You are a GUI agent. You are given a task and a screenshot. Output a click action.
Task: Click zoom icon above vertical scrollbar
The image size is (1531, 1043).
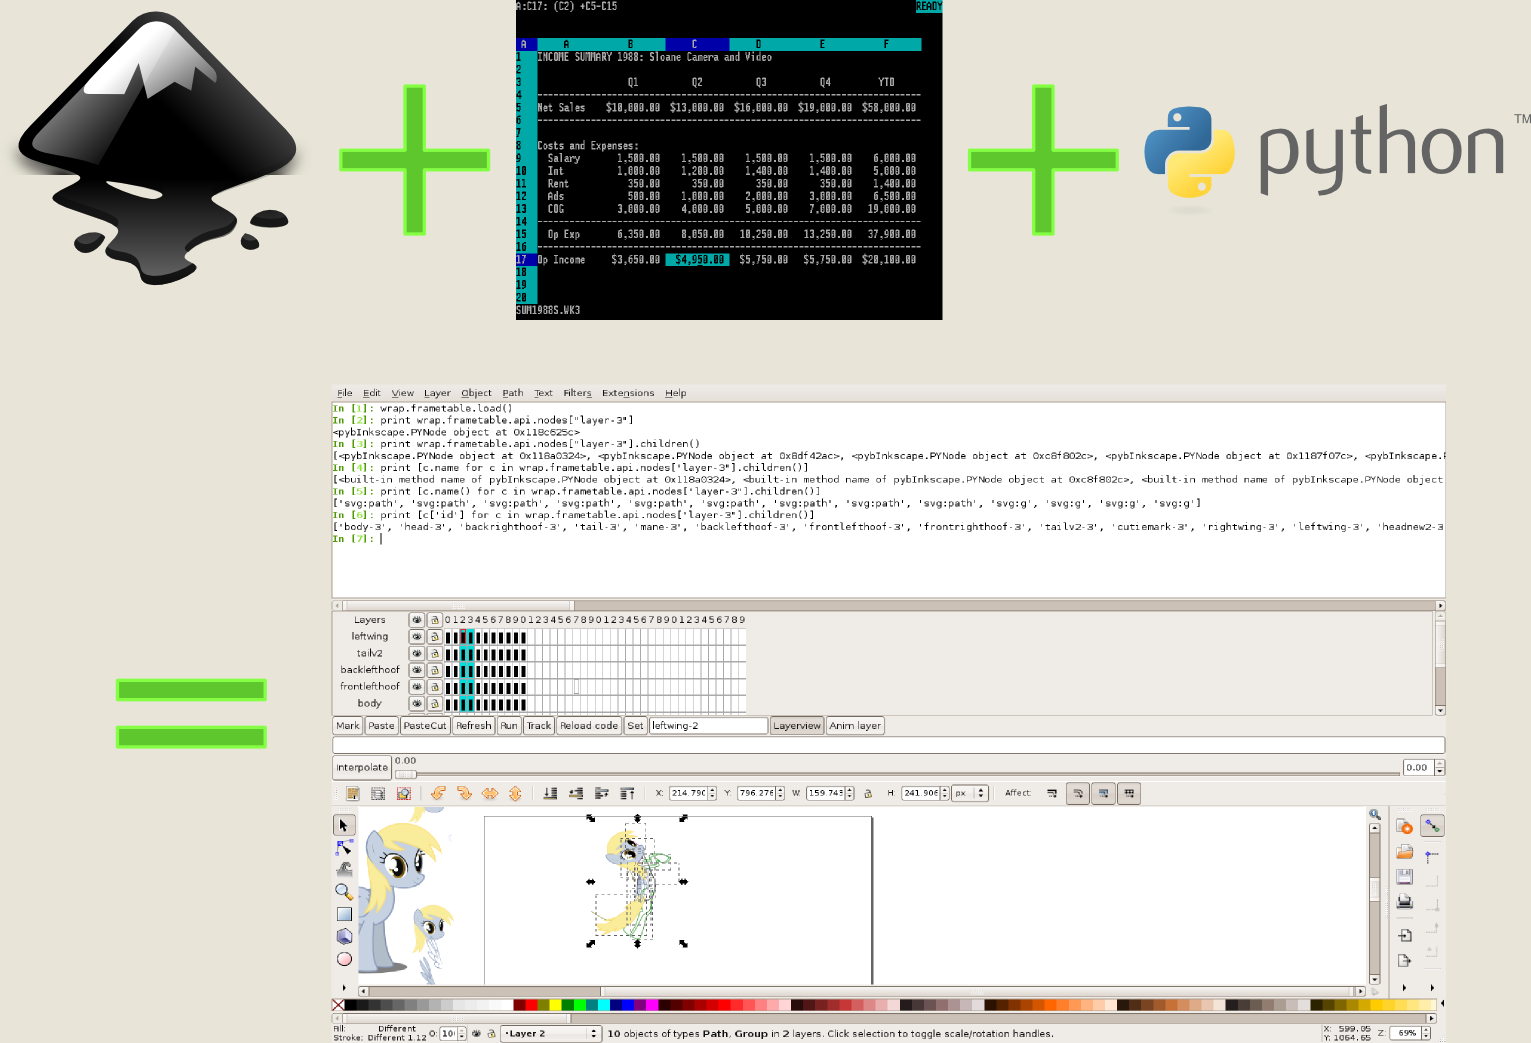click(x=1375, y=815)
